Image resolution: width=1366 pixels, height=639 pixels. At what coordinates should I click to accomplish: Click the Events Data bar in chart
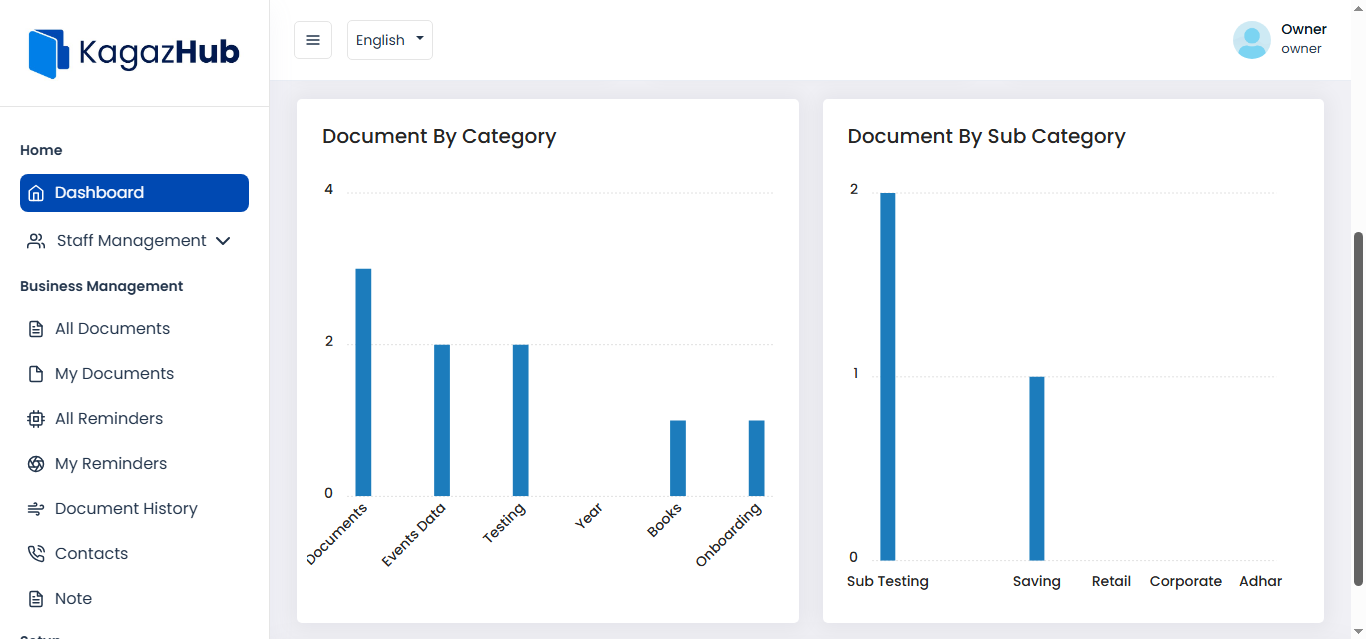[x=442, y=420]
